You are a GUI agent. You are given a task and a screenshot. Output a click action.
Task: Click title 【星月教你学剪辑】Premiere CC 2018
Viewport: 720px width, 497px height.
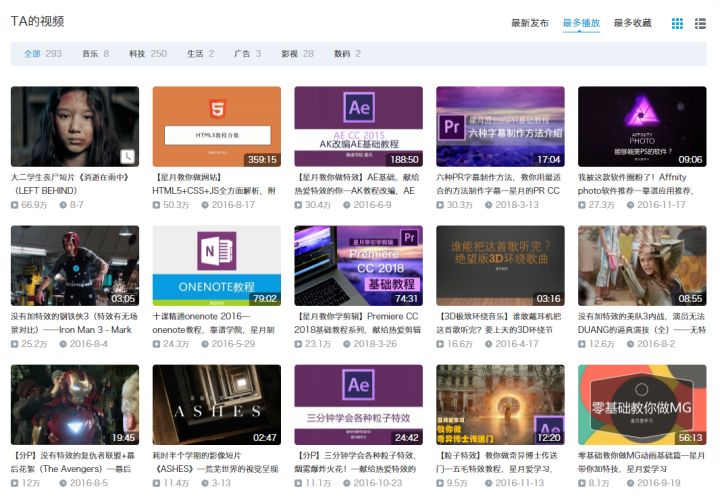click(358, 323)
